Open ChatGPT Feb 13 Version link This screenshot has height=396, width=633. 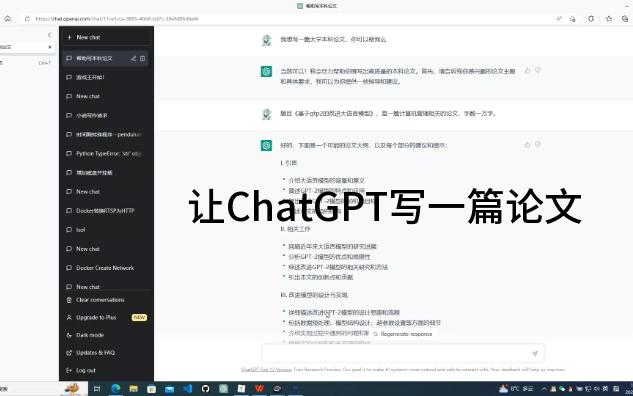(266, 369)
